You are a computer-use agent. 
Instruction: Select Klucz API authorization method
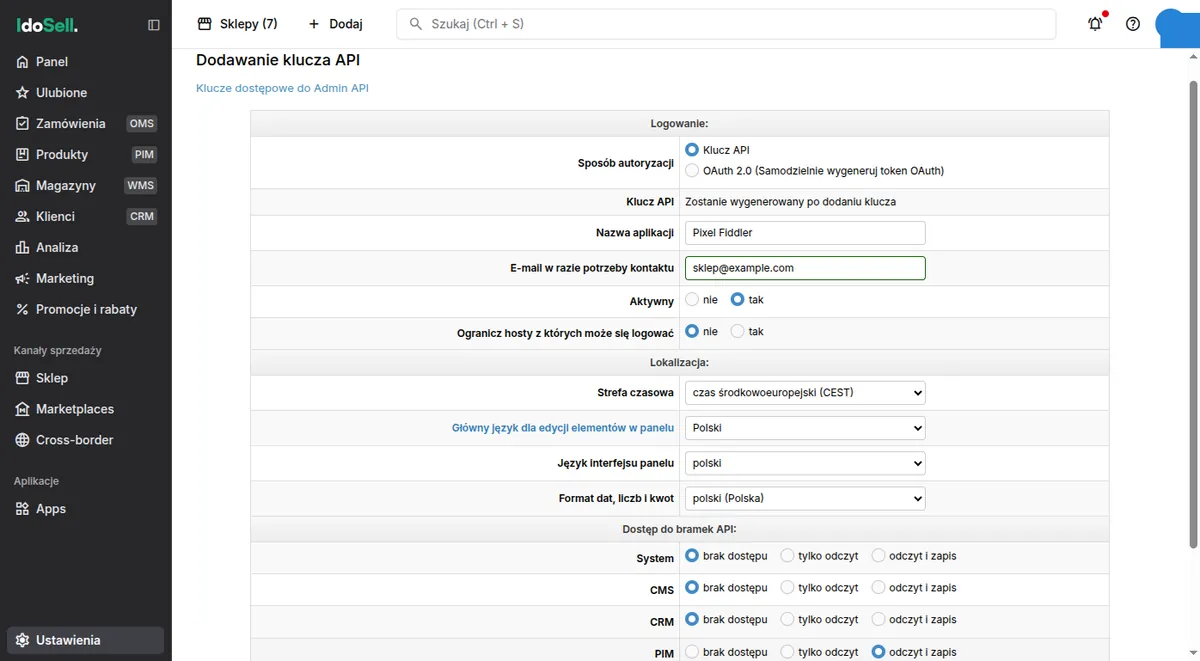(x=692, y=150)
